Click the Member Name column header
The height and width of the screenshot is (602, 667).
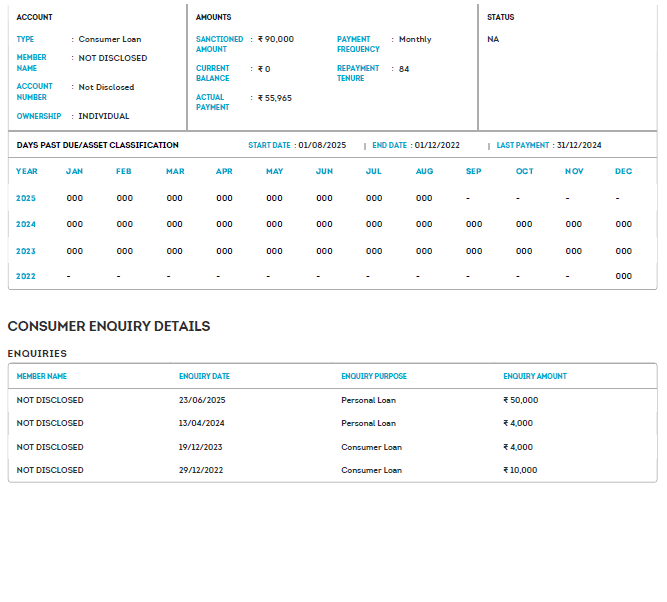[x=42, y=376]
